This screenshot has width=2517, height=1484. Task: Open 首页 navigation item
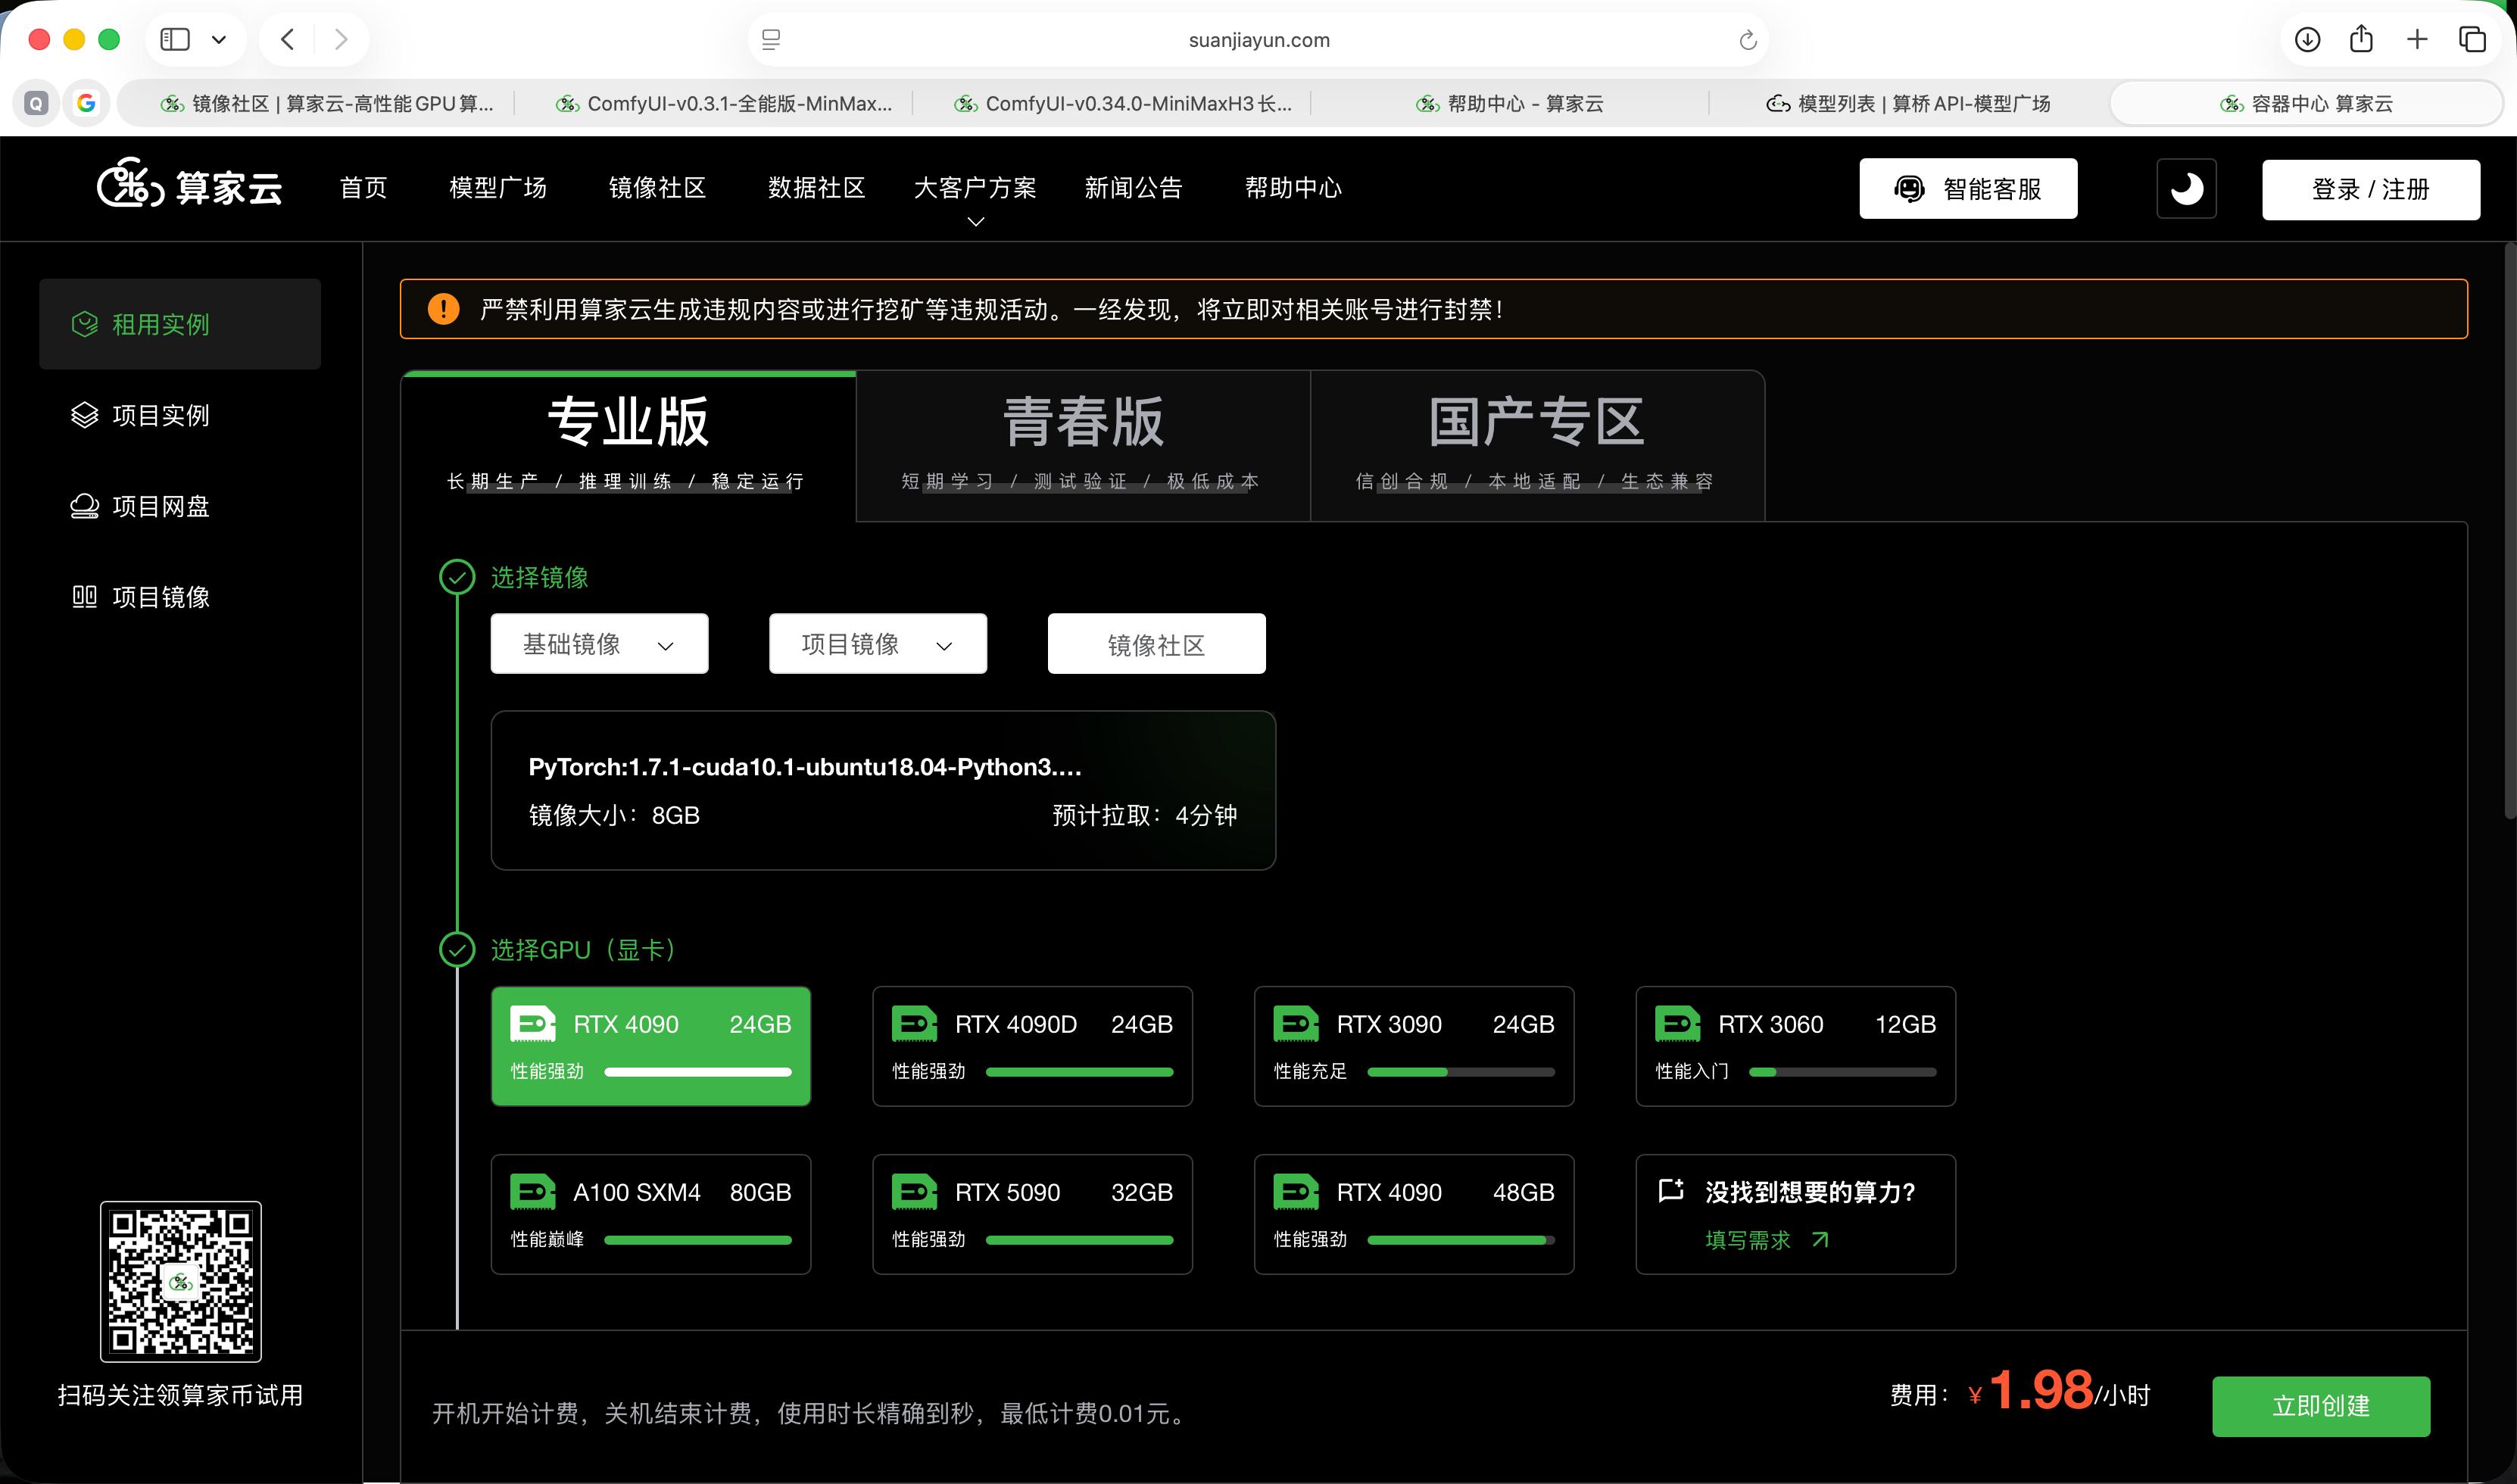(x=363, y=187)
